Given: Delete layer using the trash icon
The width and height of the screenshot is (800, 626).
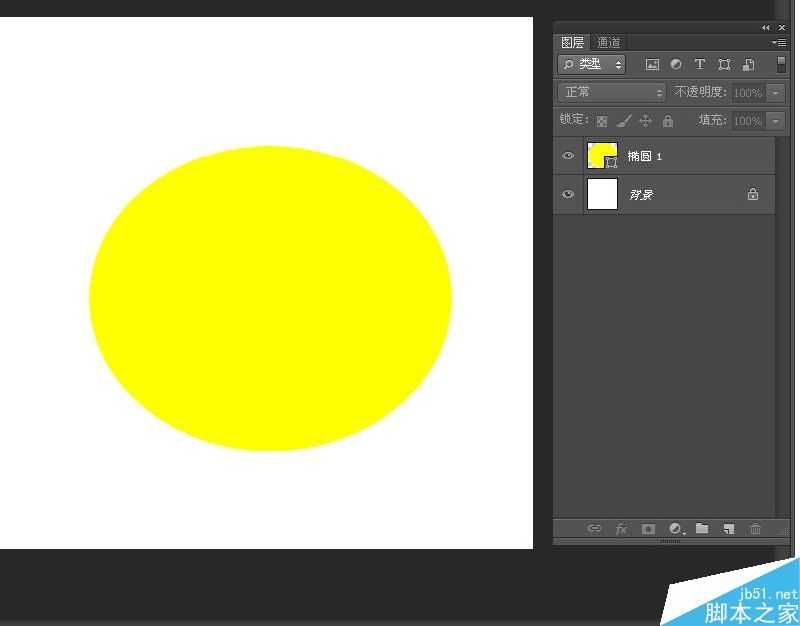Looking at the screenshot, I should pos(756,529).
